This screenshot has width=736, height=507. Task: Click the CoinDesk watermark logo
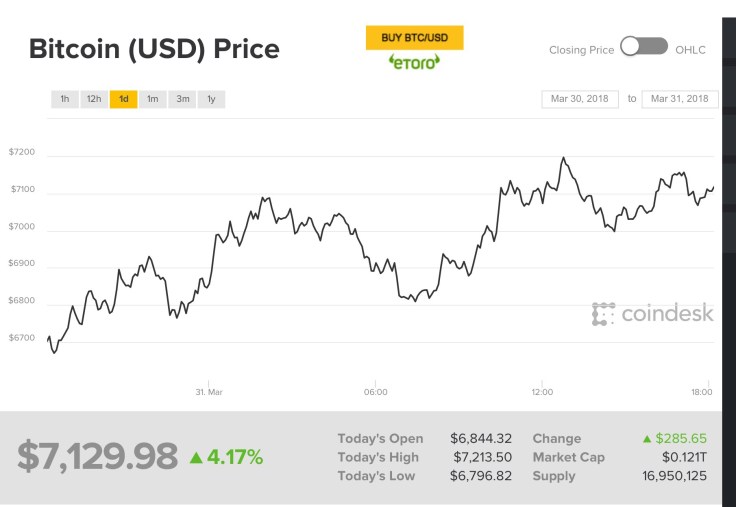652,314
